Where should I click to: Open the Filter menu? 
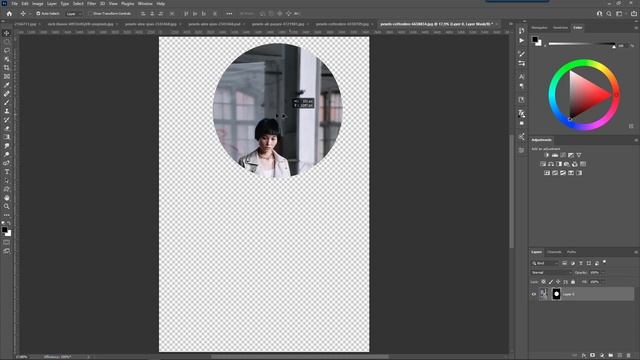91,4
